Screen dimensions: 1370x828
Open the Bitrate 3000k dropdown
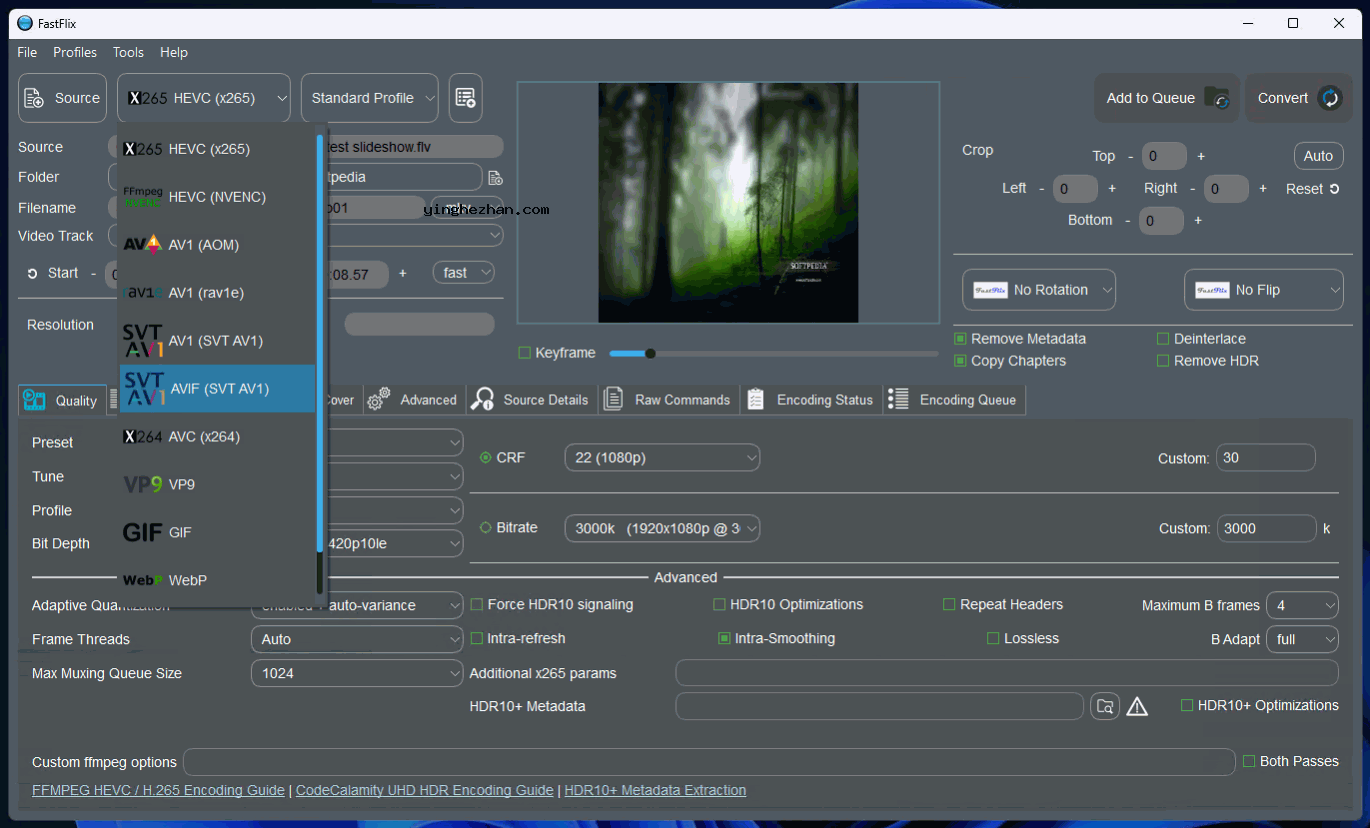(x=662, y=528)
